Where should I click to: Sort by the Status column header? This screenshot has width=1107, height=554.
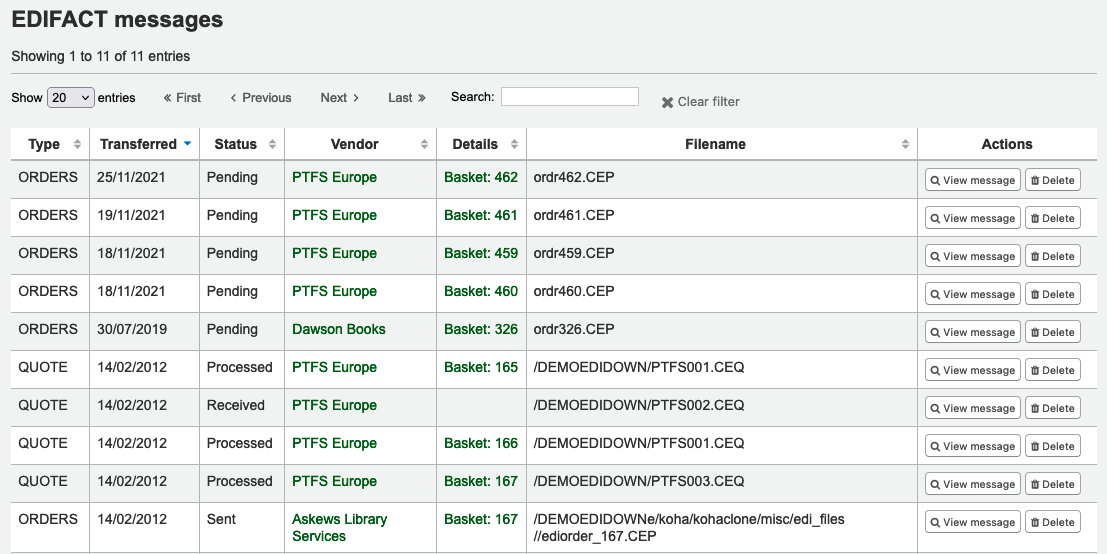click(236, 144)
